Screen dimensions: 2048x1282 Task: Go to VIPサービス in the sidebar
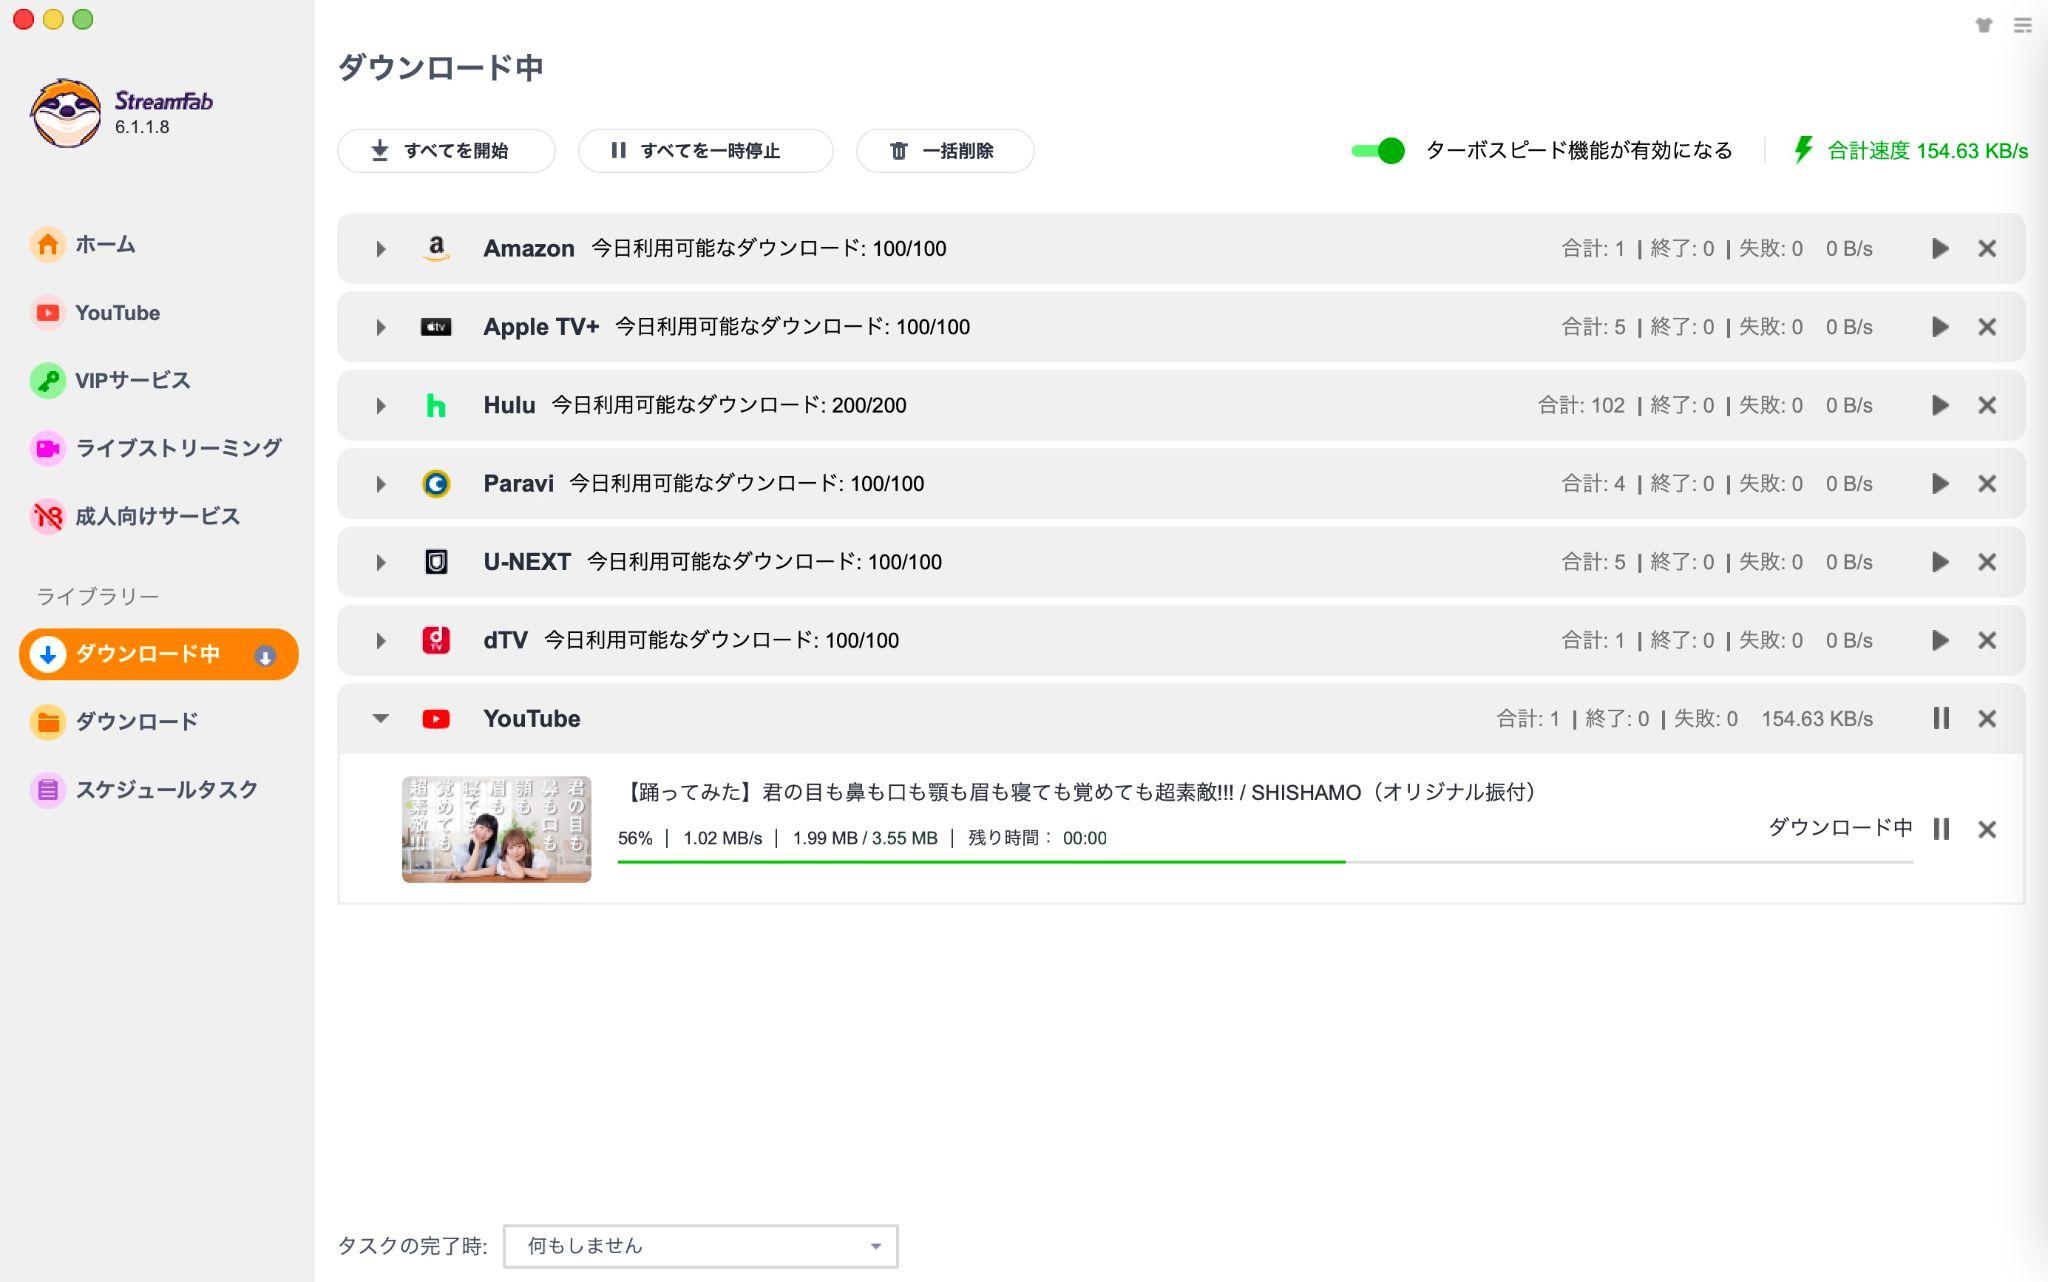(x=110, y=381)
